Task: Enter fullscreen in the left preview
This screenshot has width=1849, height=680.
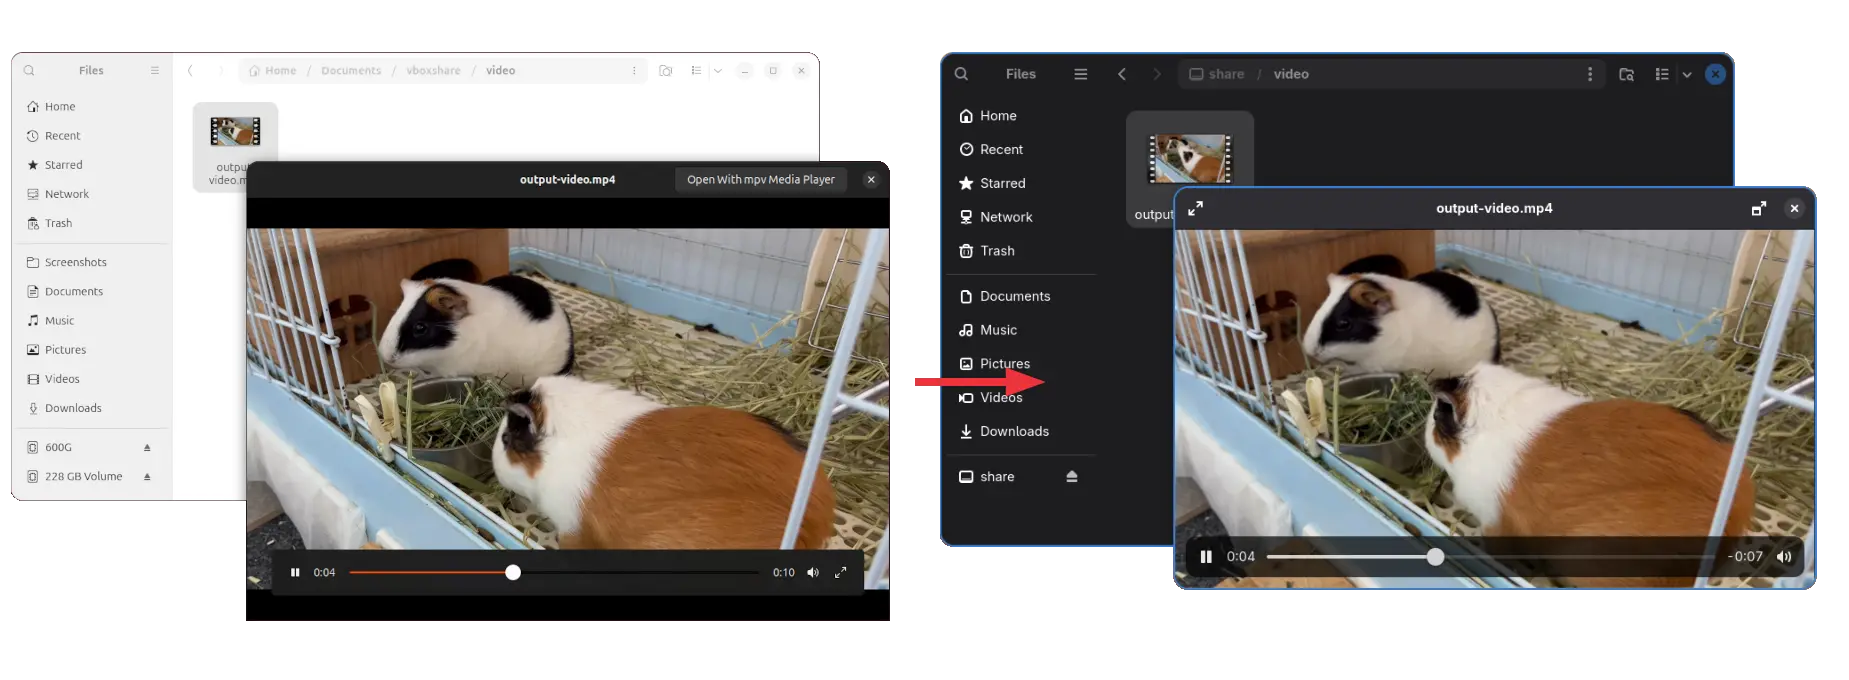Action: pos(841,573)
